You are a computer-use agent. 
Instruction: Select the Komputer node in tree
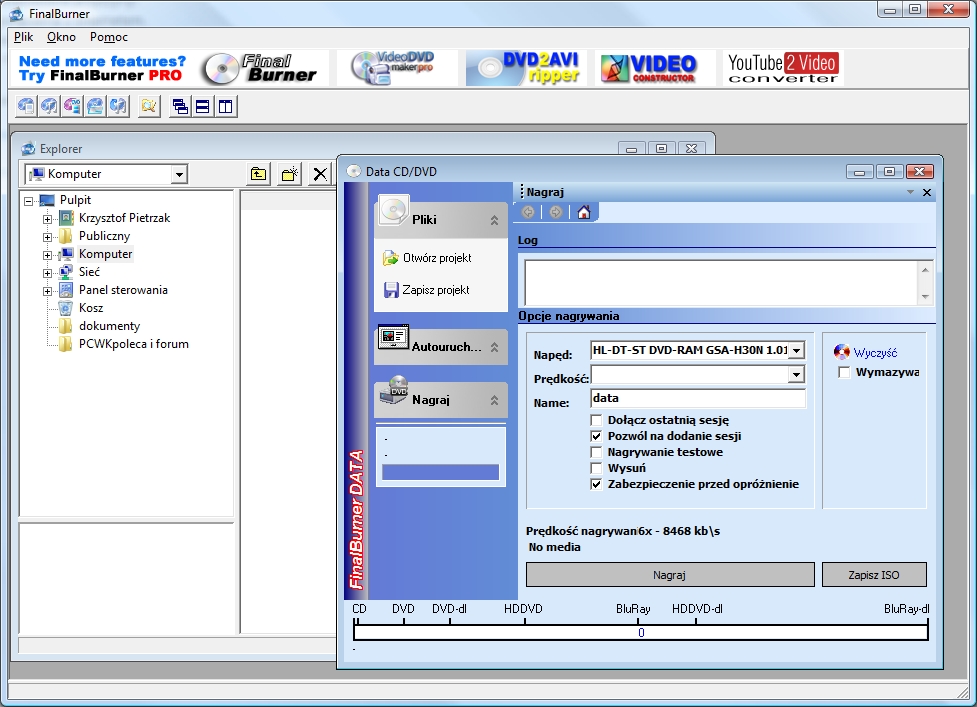pos(105,254)
